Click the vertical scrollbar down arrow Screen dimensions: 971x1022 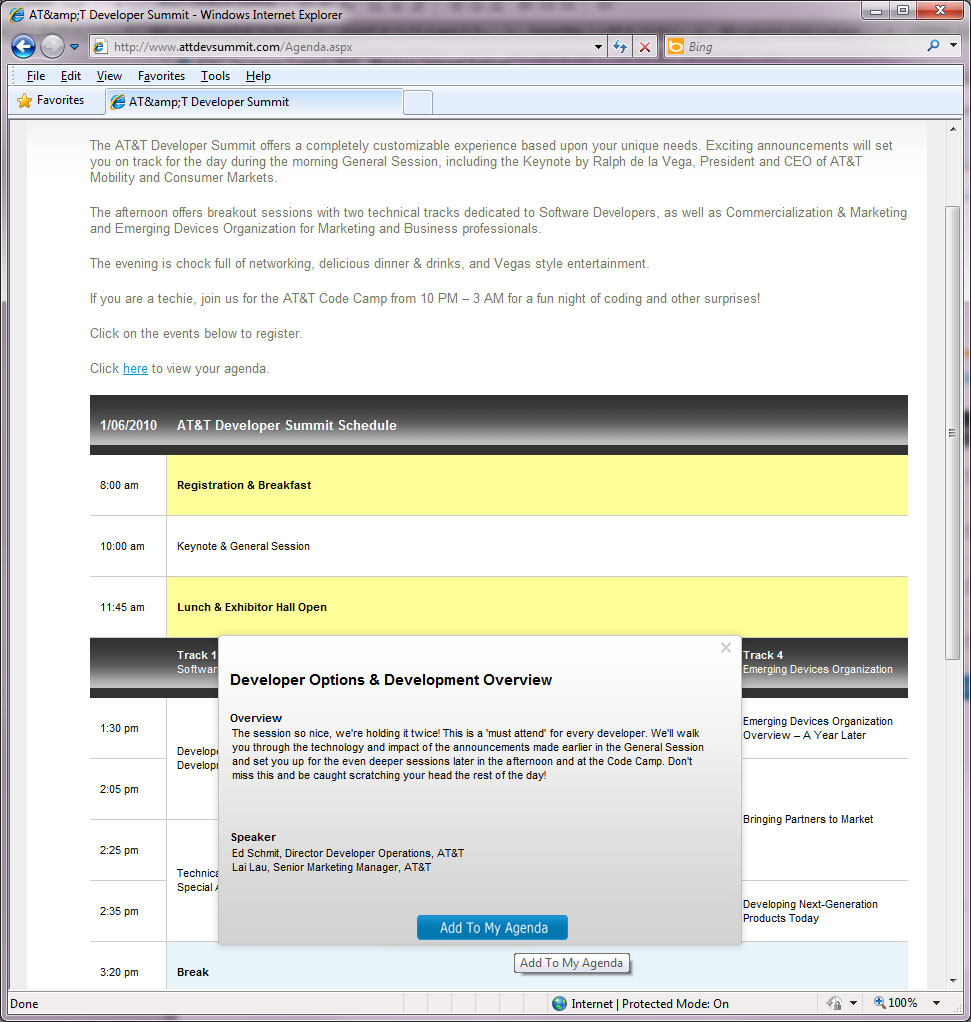tap(953, 980)
